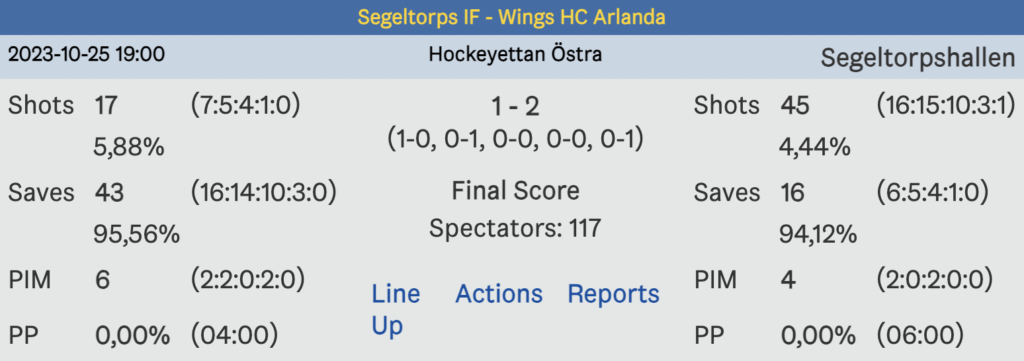The height and width of the screenshot is (361, 1024).
Task: Click home power play time (04:00)
Action: click(234, 336)
